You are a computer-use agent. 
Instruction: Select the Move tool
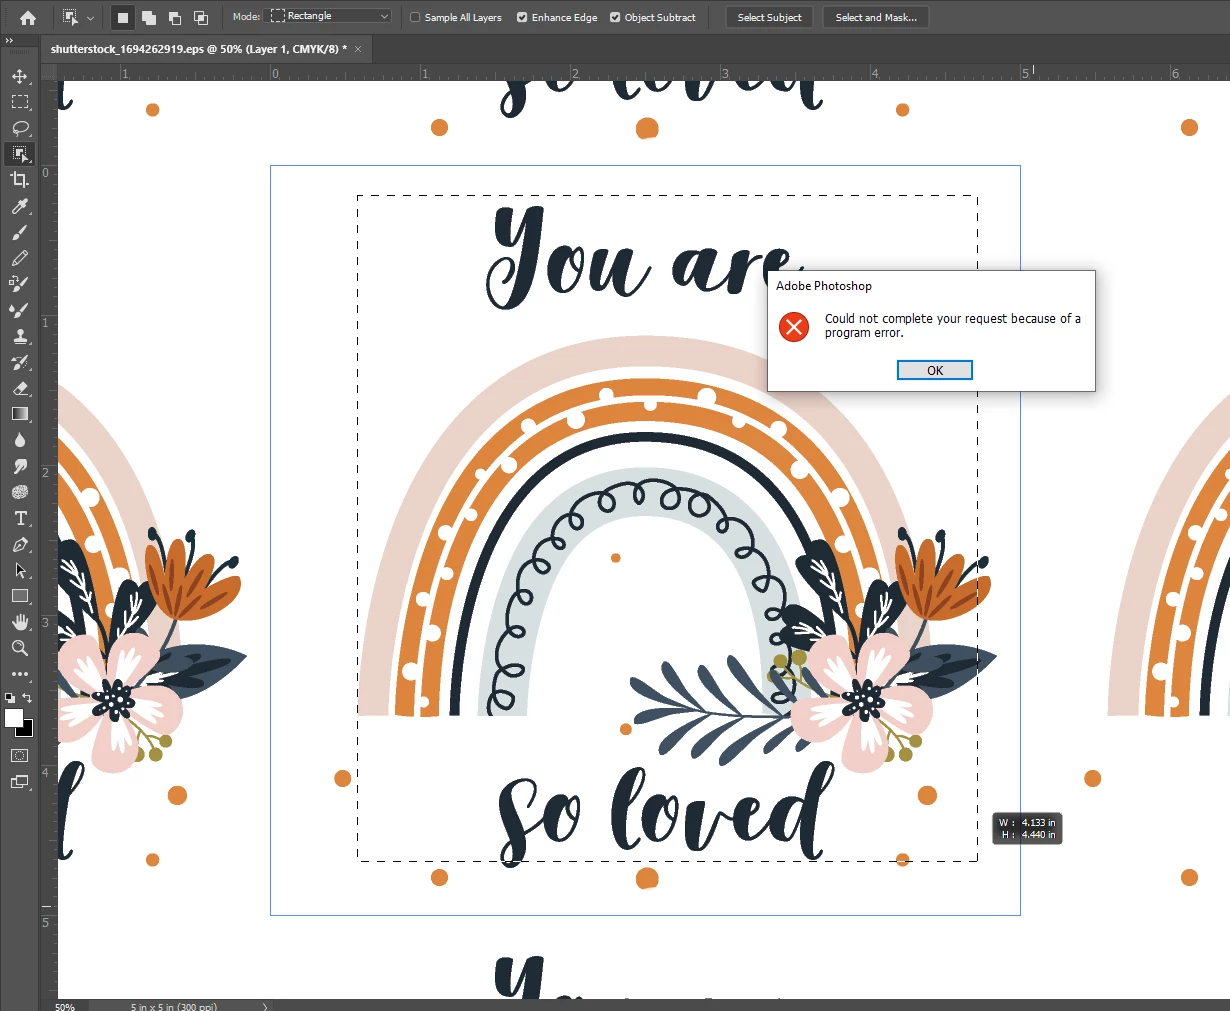click(x=19, y=76)
